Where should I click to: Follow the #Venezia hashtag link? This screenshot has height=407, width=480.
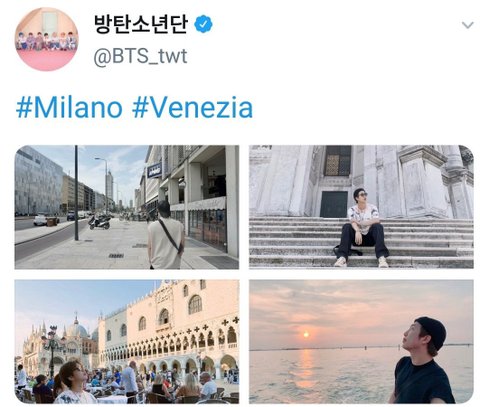(192, 108)
